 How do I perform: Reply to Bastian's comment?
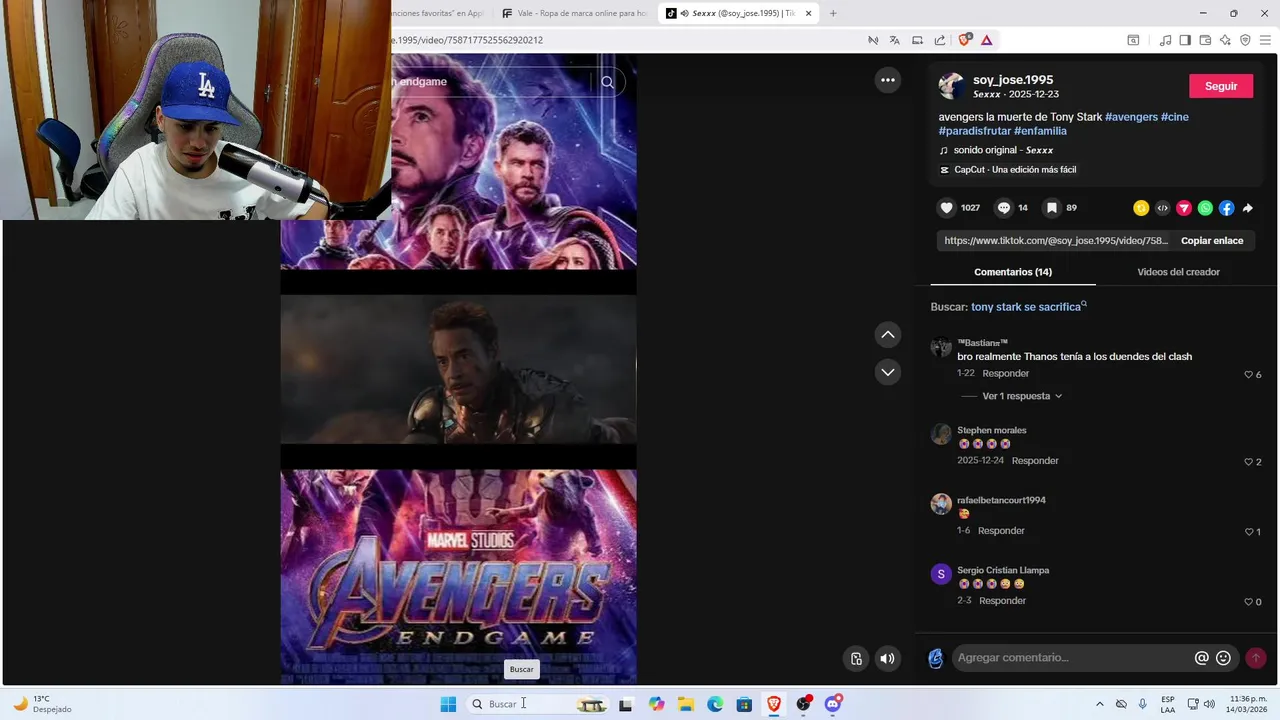point(1005,373)
